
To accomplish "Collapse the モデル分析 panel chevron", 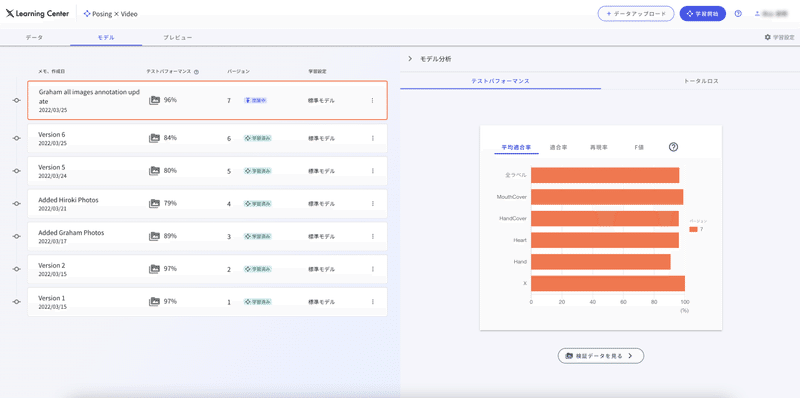I will (410, 59).
